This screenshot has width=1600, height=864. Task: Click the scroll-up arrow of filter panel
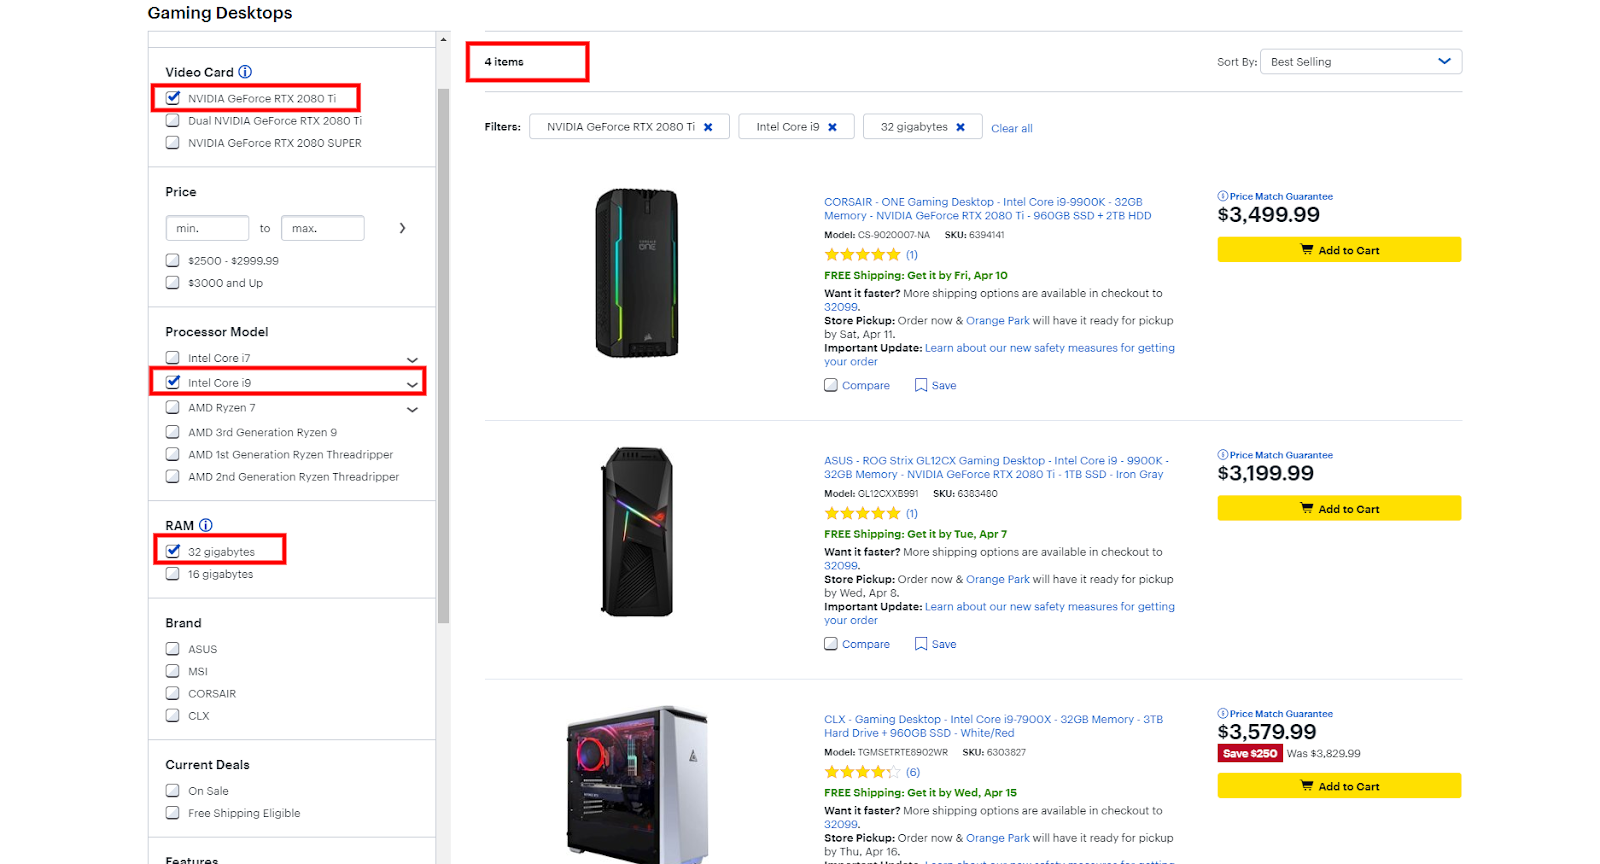pos(443,40)
